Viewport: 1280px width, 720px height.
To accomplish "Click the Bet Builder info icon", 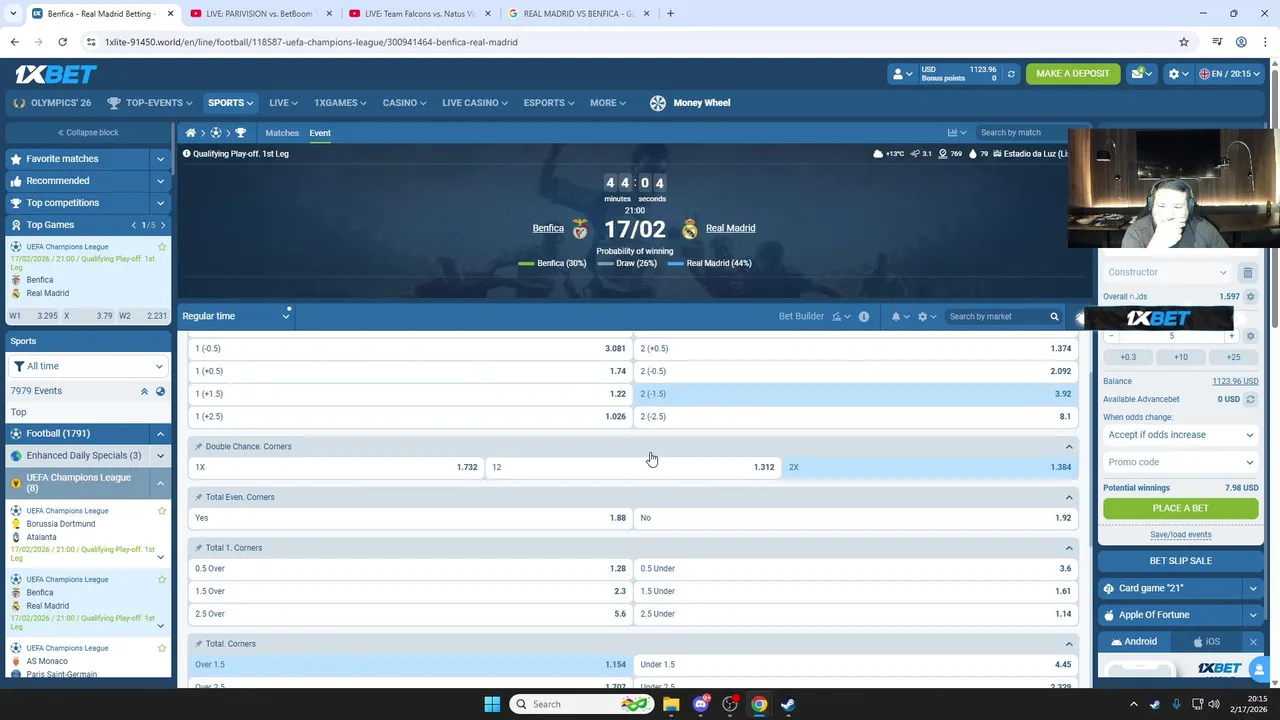I will pyautogui.click(x=864, y=317).
